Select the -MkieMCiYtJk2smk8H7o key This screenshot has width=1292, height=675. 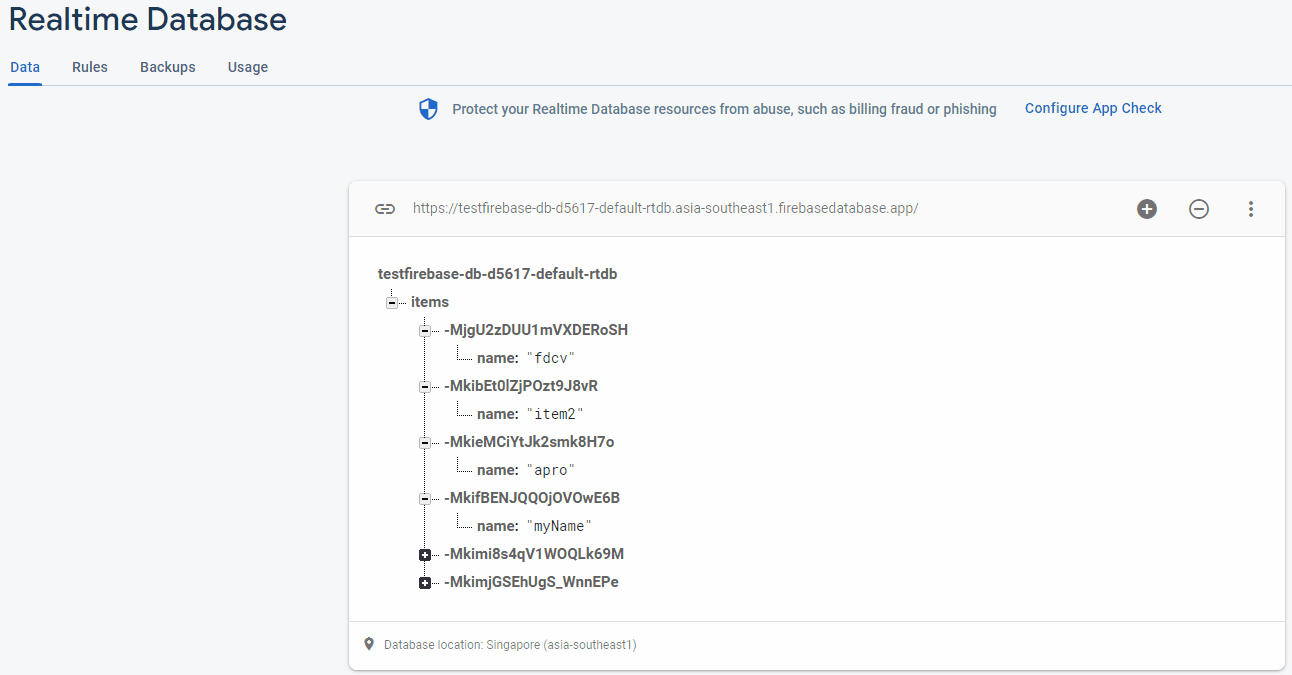(x=529, y=442)
